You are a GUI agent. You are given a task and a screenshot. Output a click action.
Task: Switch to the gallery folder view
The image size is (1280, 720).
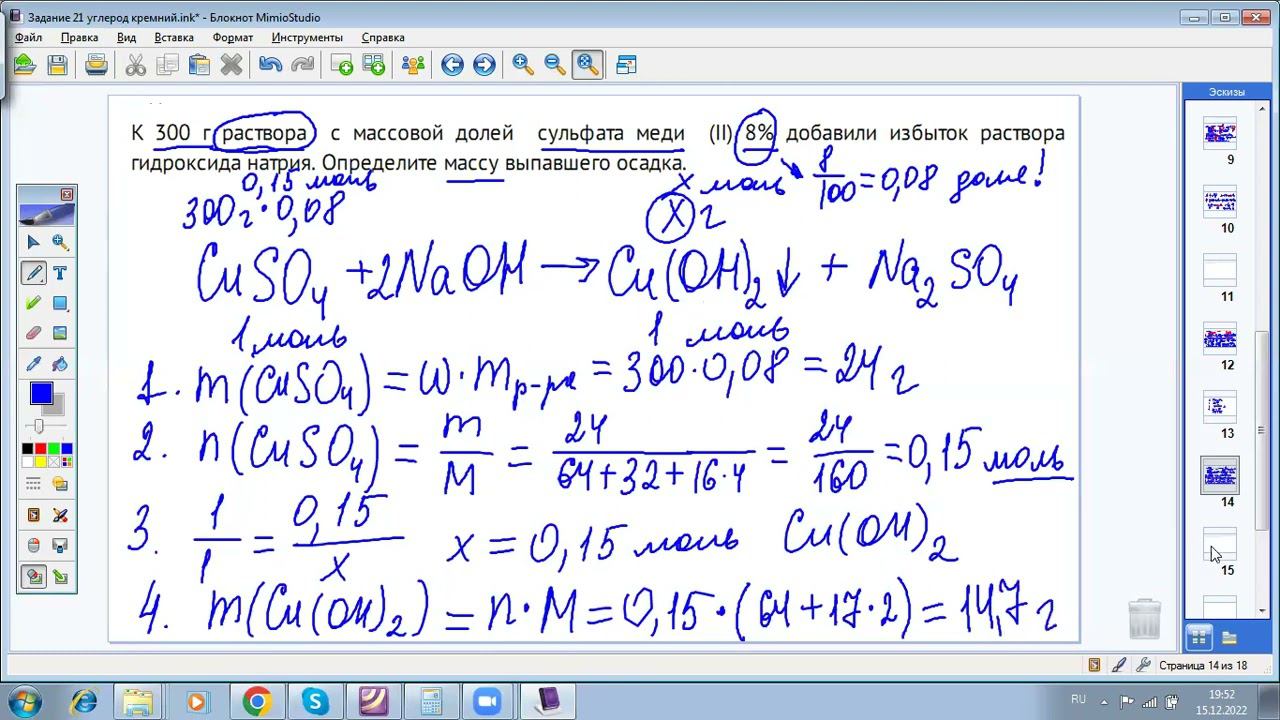[1229, 638]
